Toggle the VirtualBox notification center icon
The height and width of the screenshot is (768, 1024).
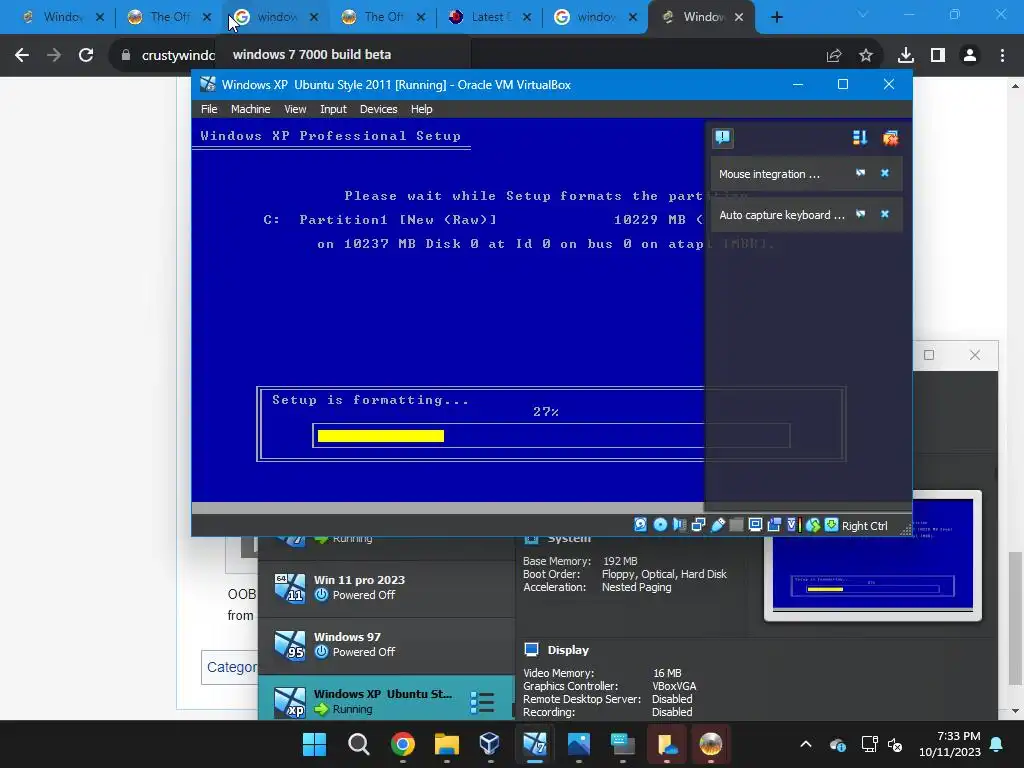coord(722,137)
